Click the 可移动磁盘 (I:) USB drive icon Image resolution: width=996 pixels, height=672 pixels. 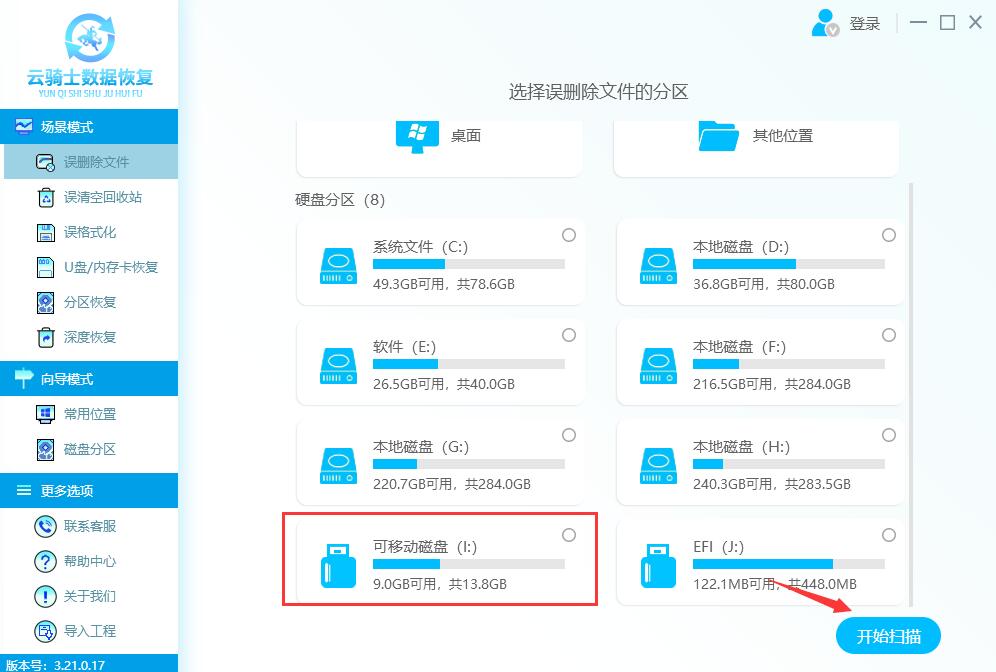(x=339, y=566)
